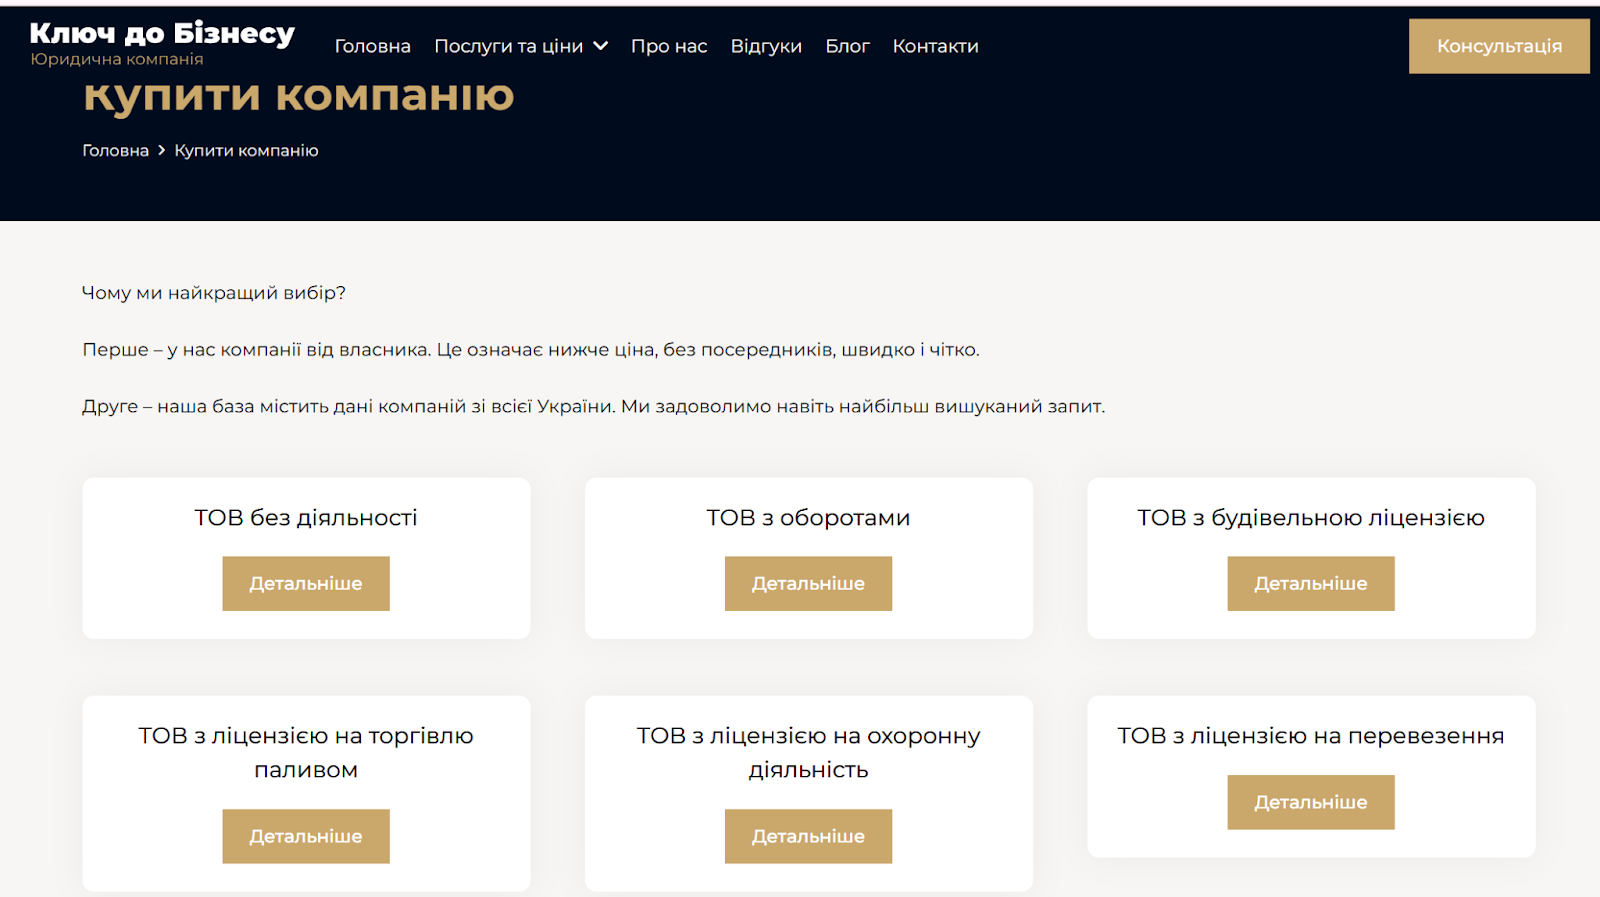Viewport: 1600px width, 897px height.
Task: Expand the Послуги та ціни dropdown arrow
Action: coord(601,46)
